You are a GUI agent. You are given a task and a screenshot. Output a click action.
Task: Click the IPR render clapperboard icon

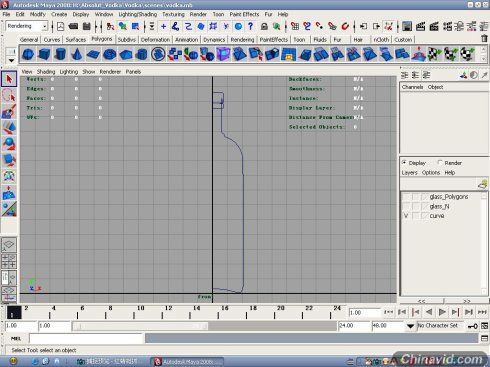tap(434, 26)
